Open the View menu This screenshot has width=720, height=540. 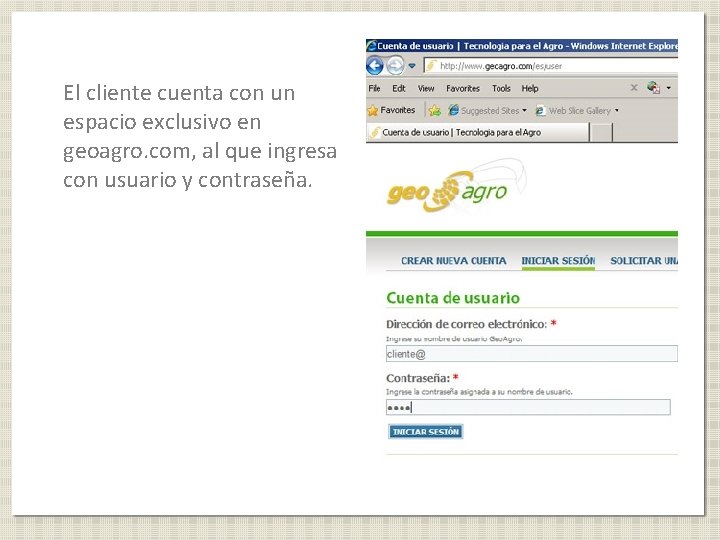(x=426, y=89)
